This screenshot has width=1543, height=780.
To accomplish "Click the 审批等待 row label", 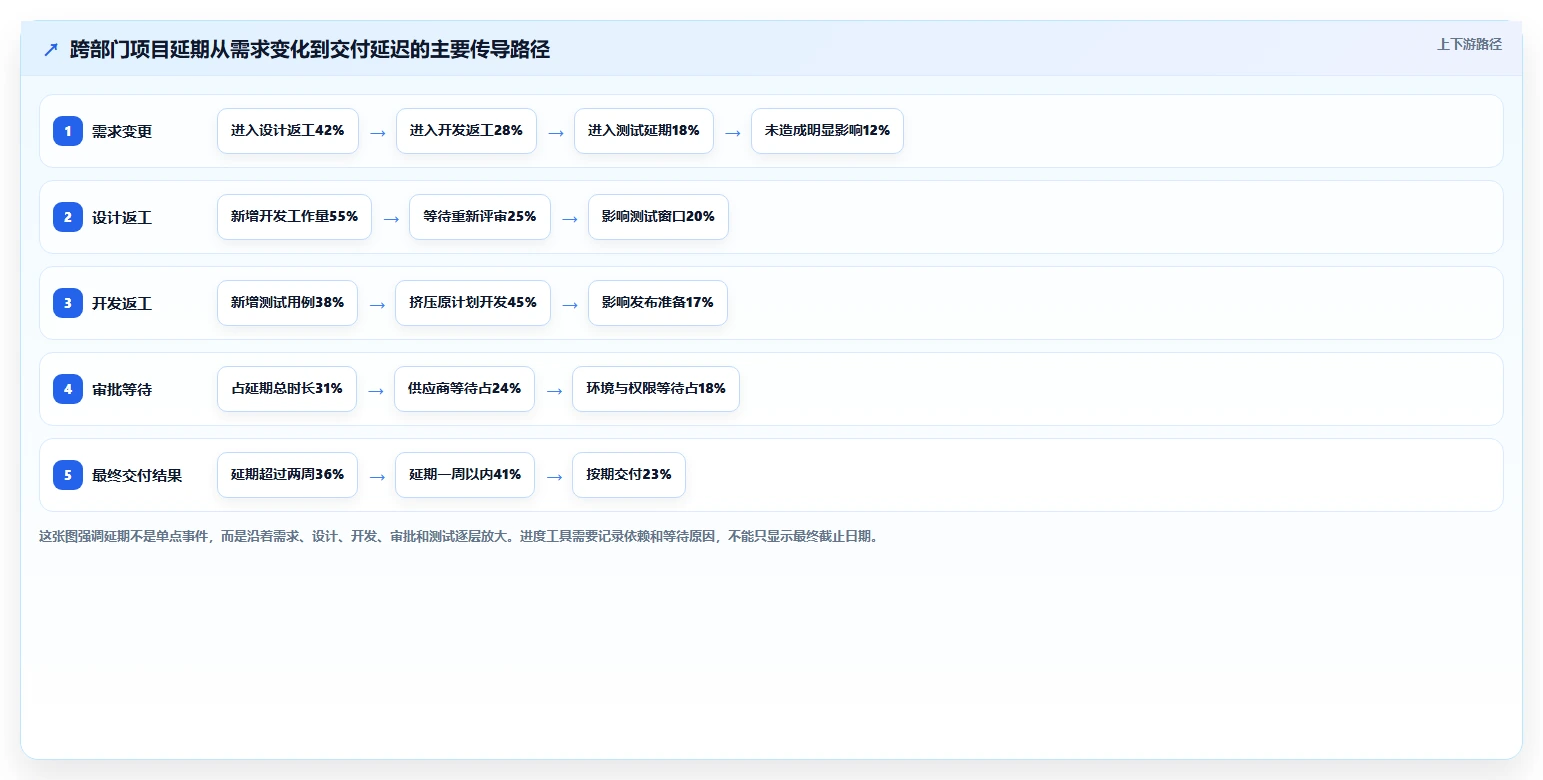I will click(x=122, y=389).
